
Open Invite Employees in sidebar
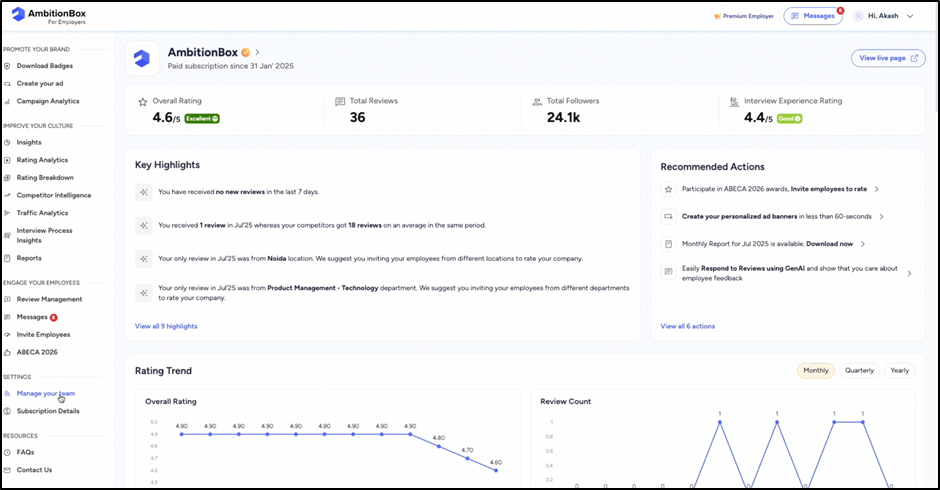click(43, 334)
